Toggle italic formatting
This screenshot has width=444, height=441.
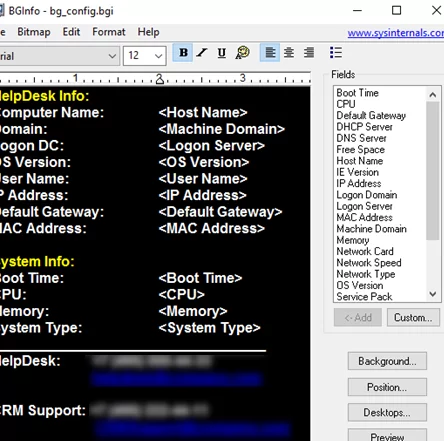pyautogui.click(x=202, y=53)
